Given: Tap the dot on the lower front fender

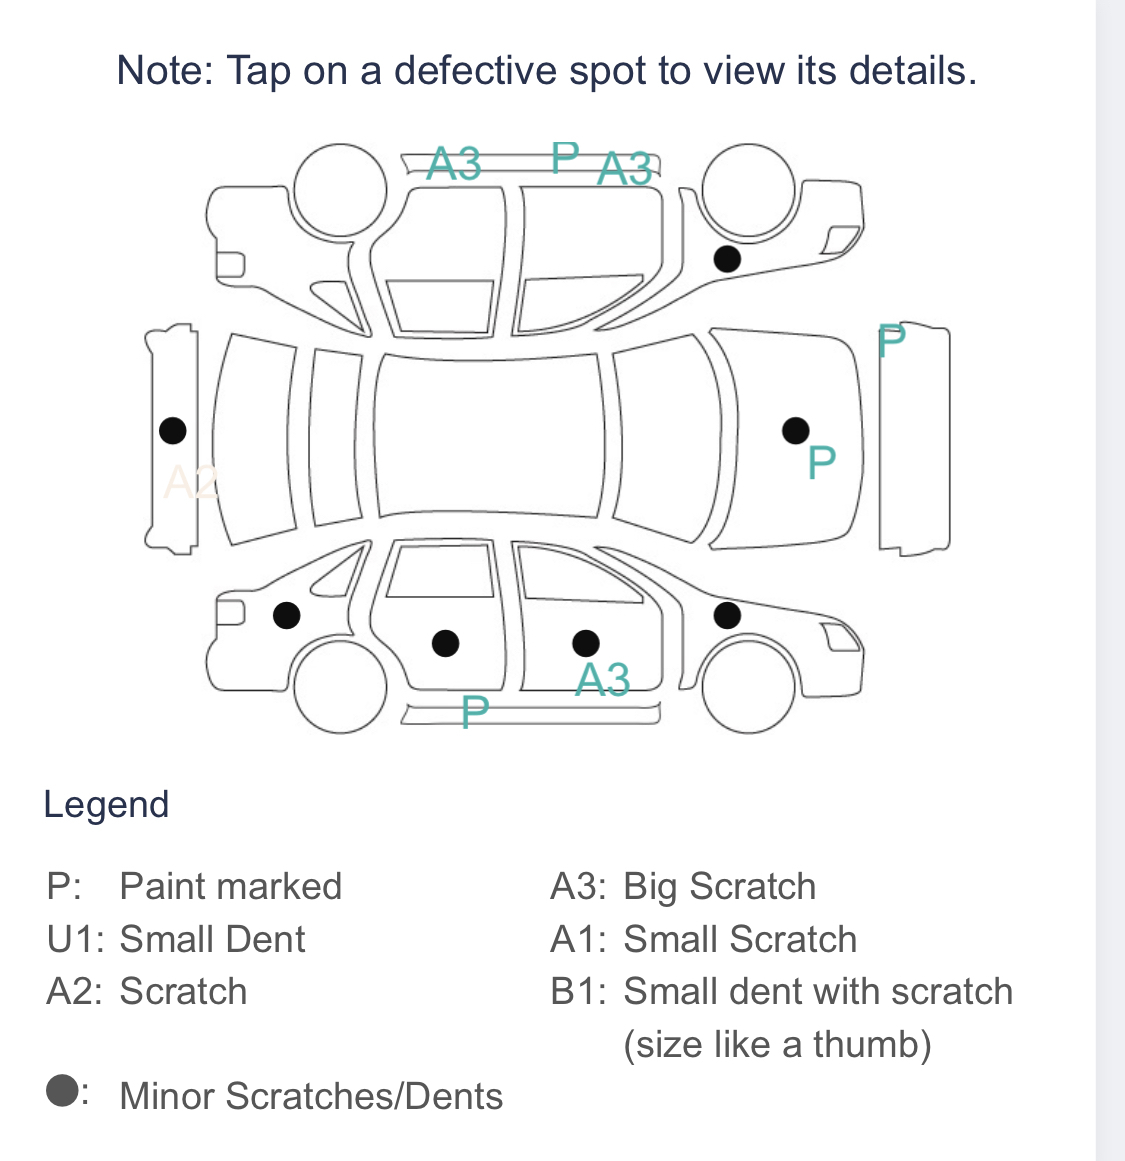Looking at the screenshot, I should pos(287,615).
